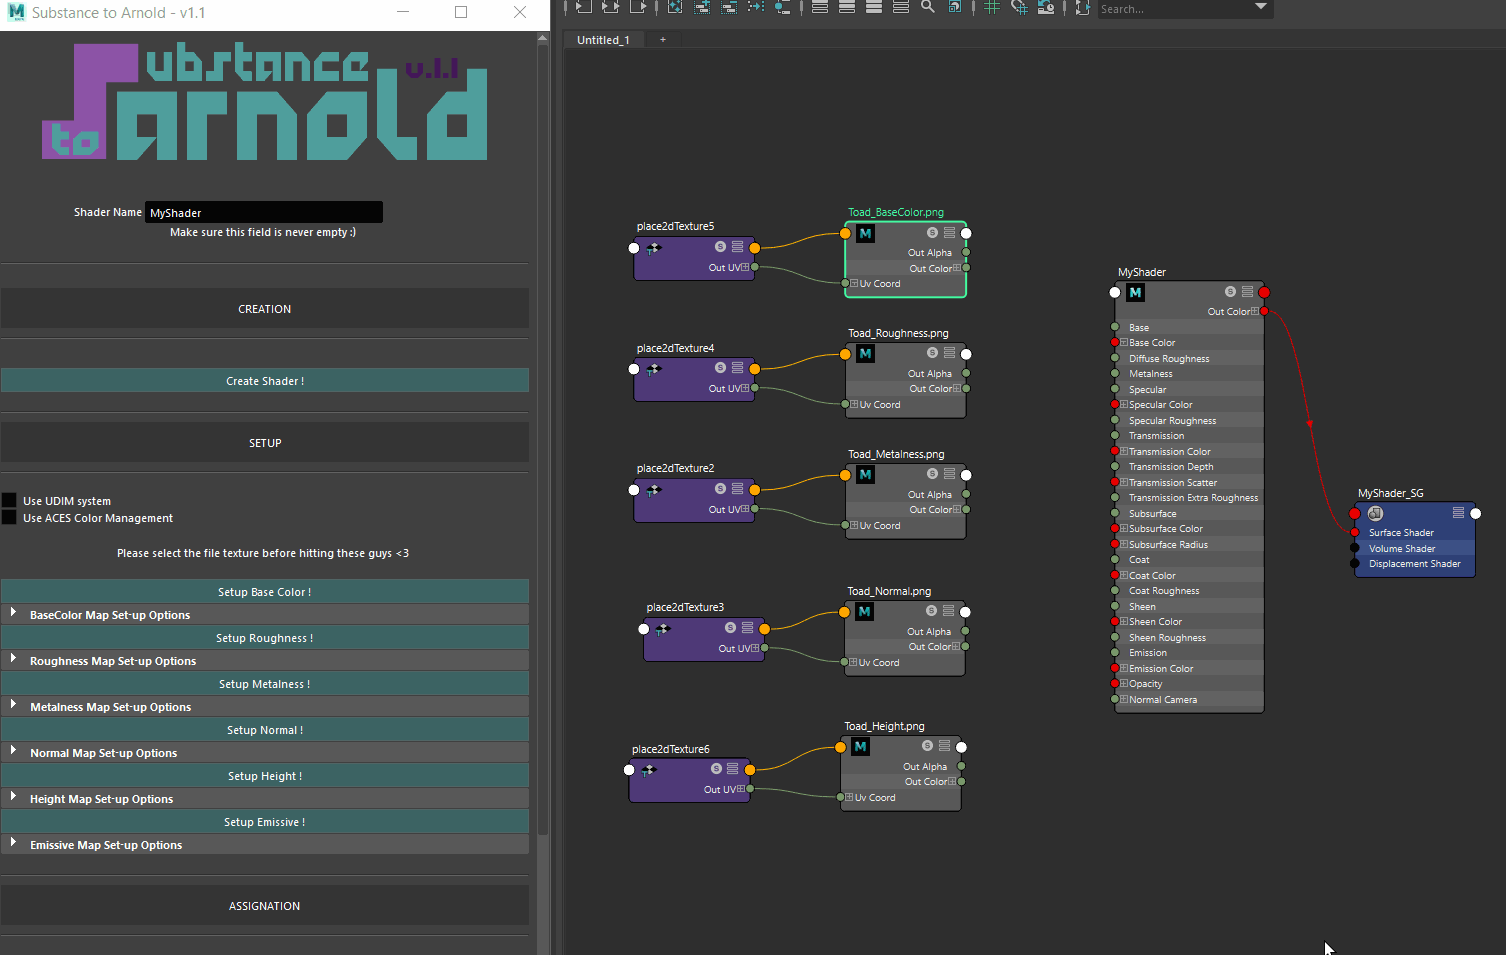Click the magnifier search icon in Node Editor toolbar
1506x955 pixels.
928,7
